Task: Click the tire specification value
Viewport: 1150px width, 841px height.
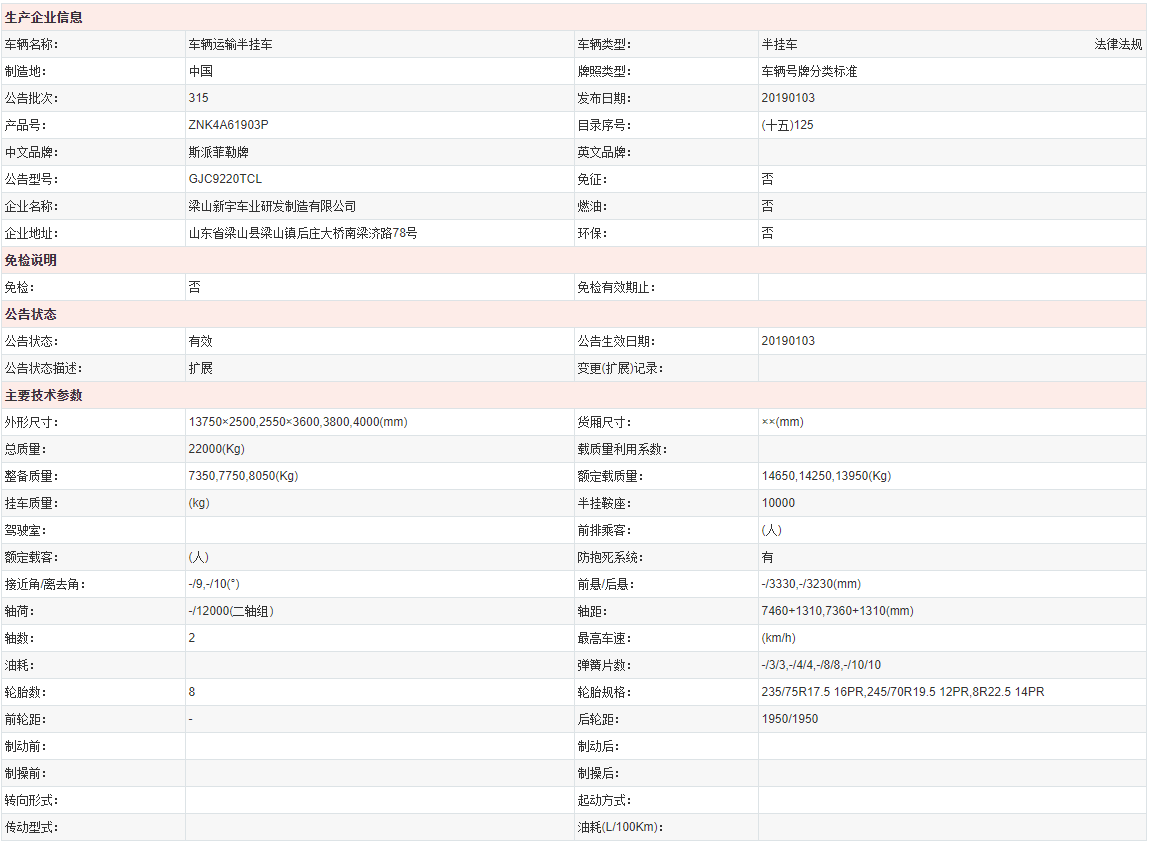Action: click(x=902, y=692)
